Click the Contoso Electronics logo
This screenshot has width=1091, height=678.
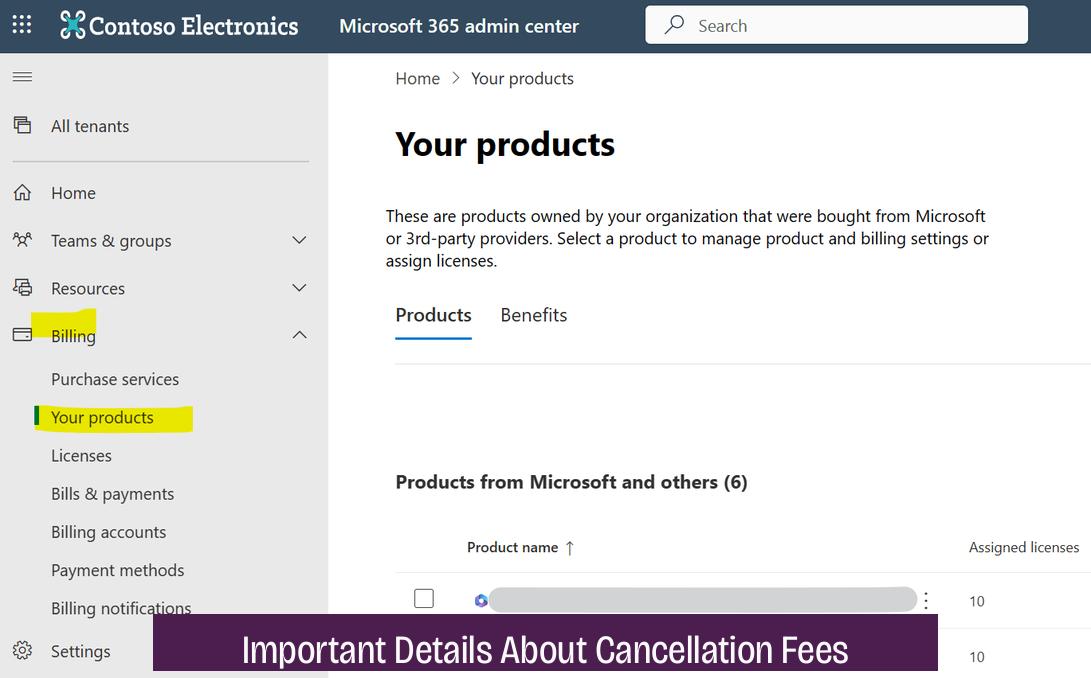[x=179, y=26]
